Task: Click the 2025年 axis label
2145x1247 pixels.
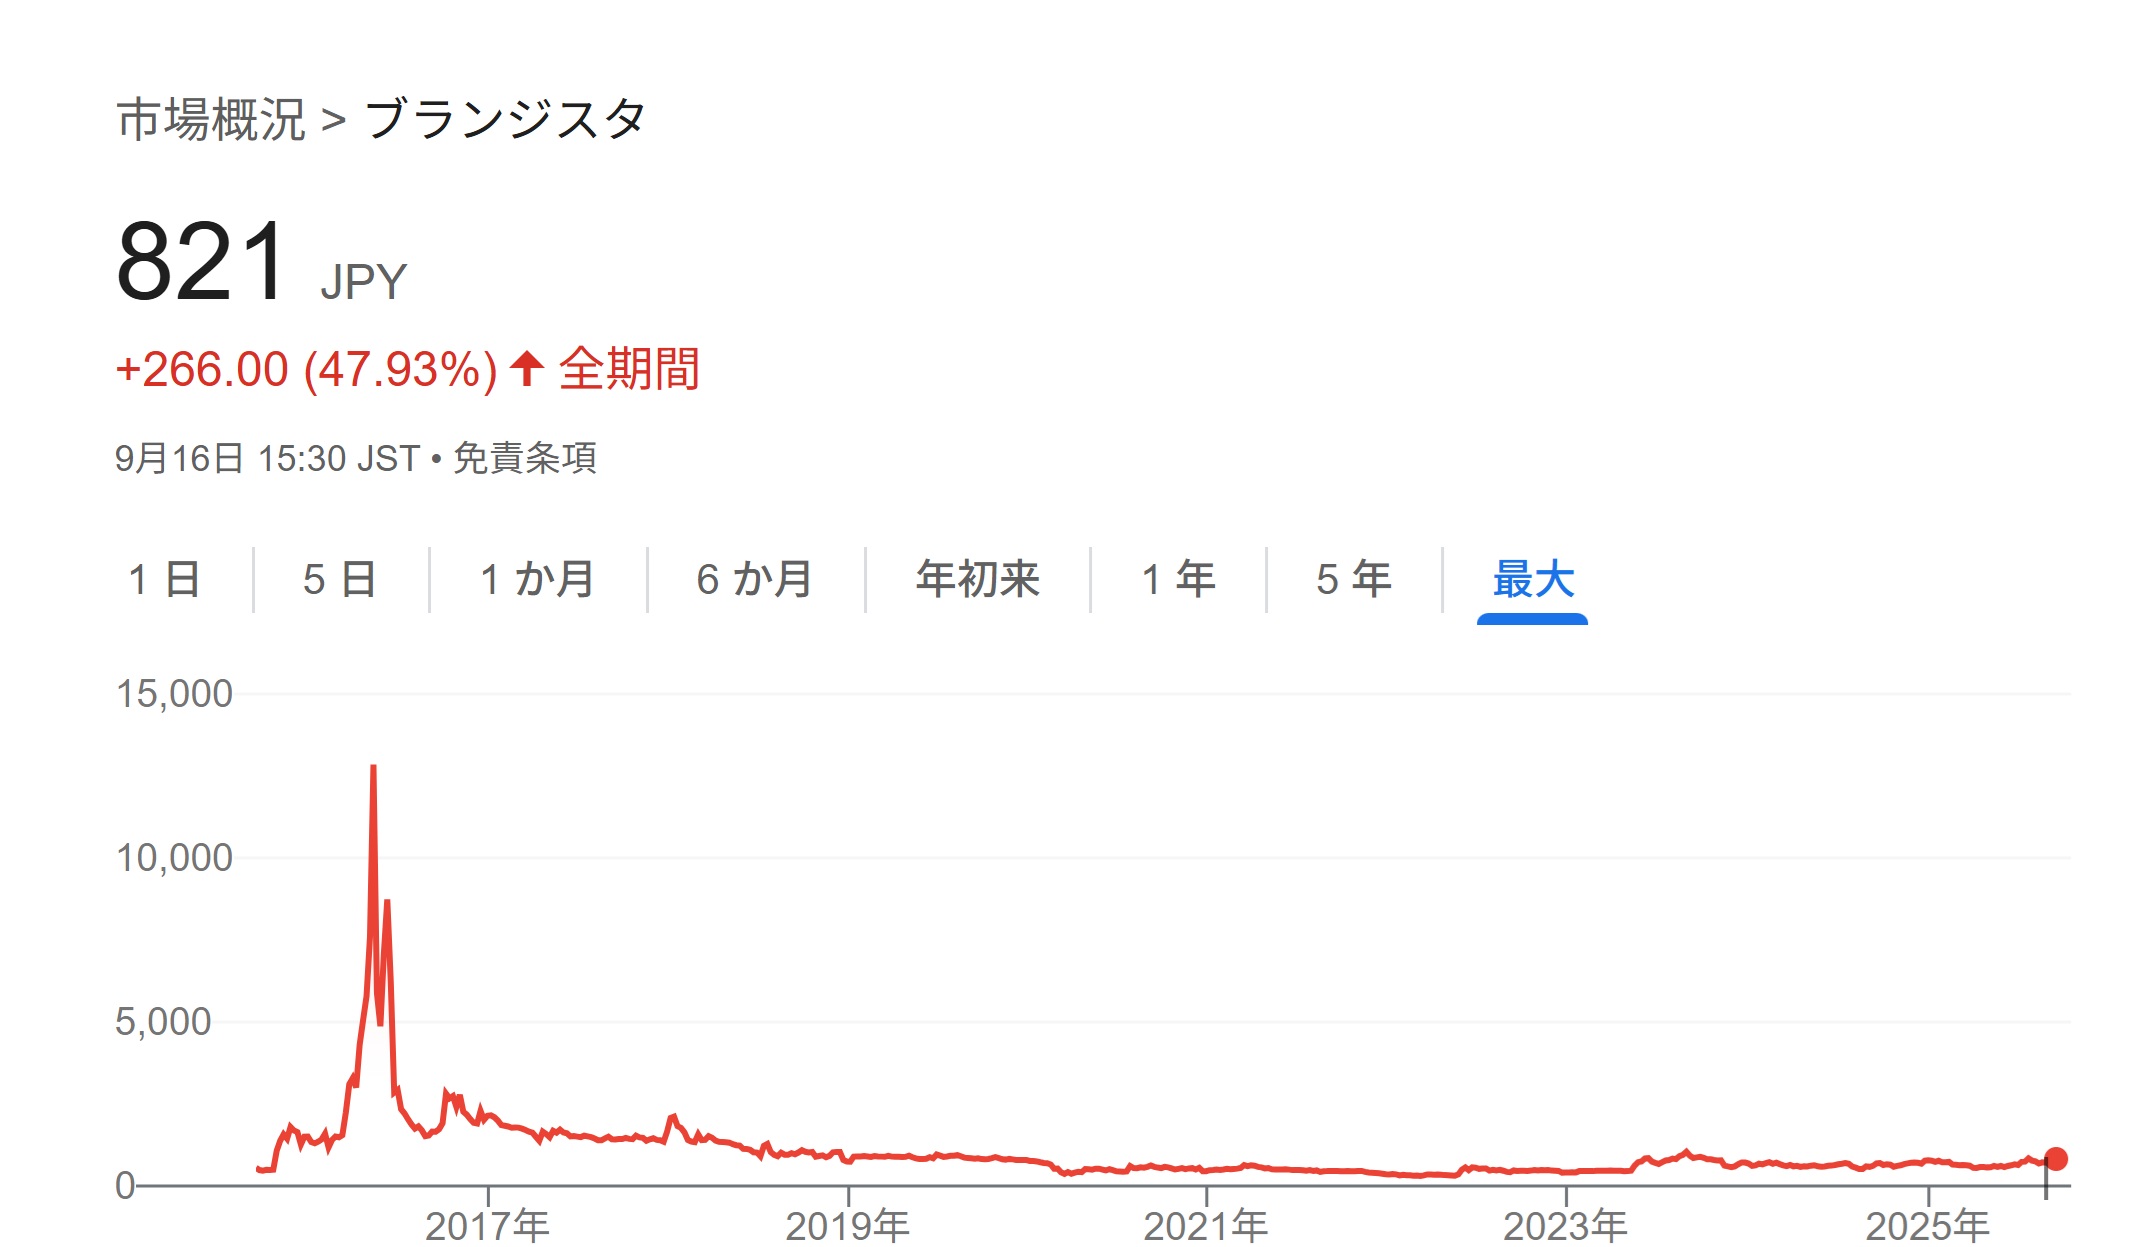Action: [1928, 1226]
